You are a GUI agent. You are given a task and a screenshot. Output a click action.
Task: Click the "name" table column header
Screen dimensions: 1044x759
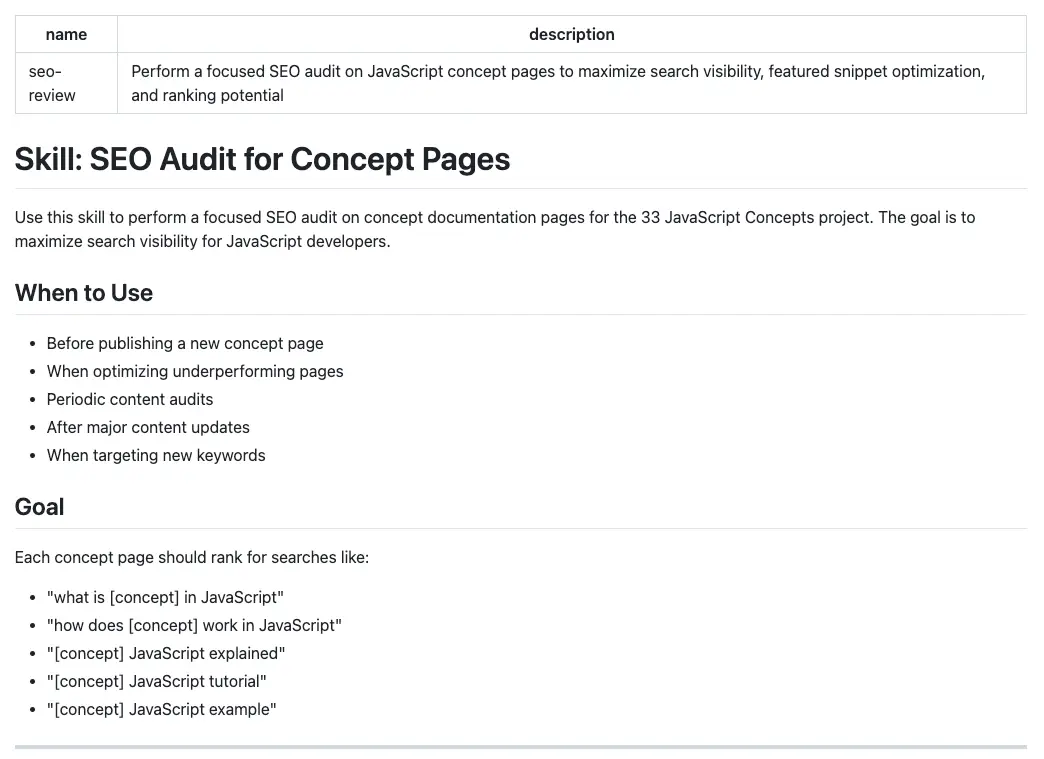[x=66, y=34]
